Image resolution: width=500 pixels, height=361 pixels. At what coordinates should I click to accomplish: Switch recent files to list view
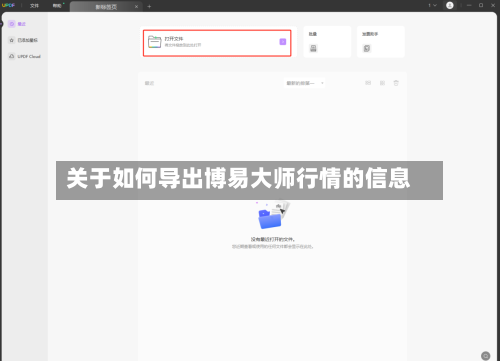coord(368,83)
